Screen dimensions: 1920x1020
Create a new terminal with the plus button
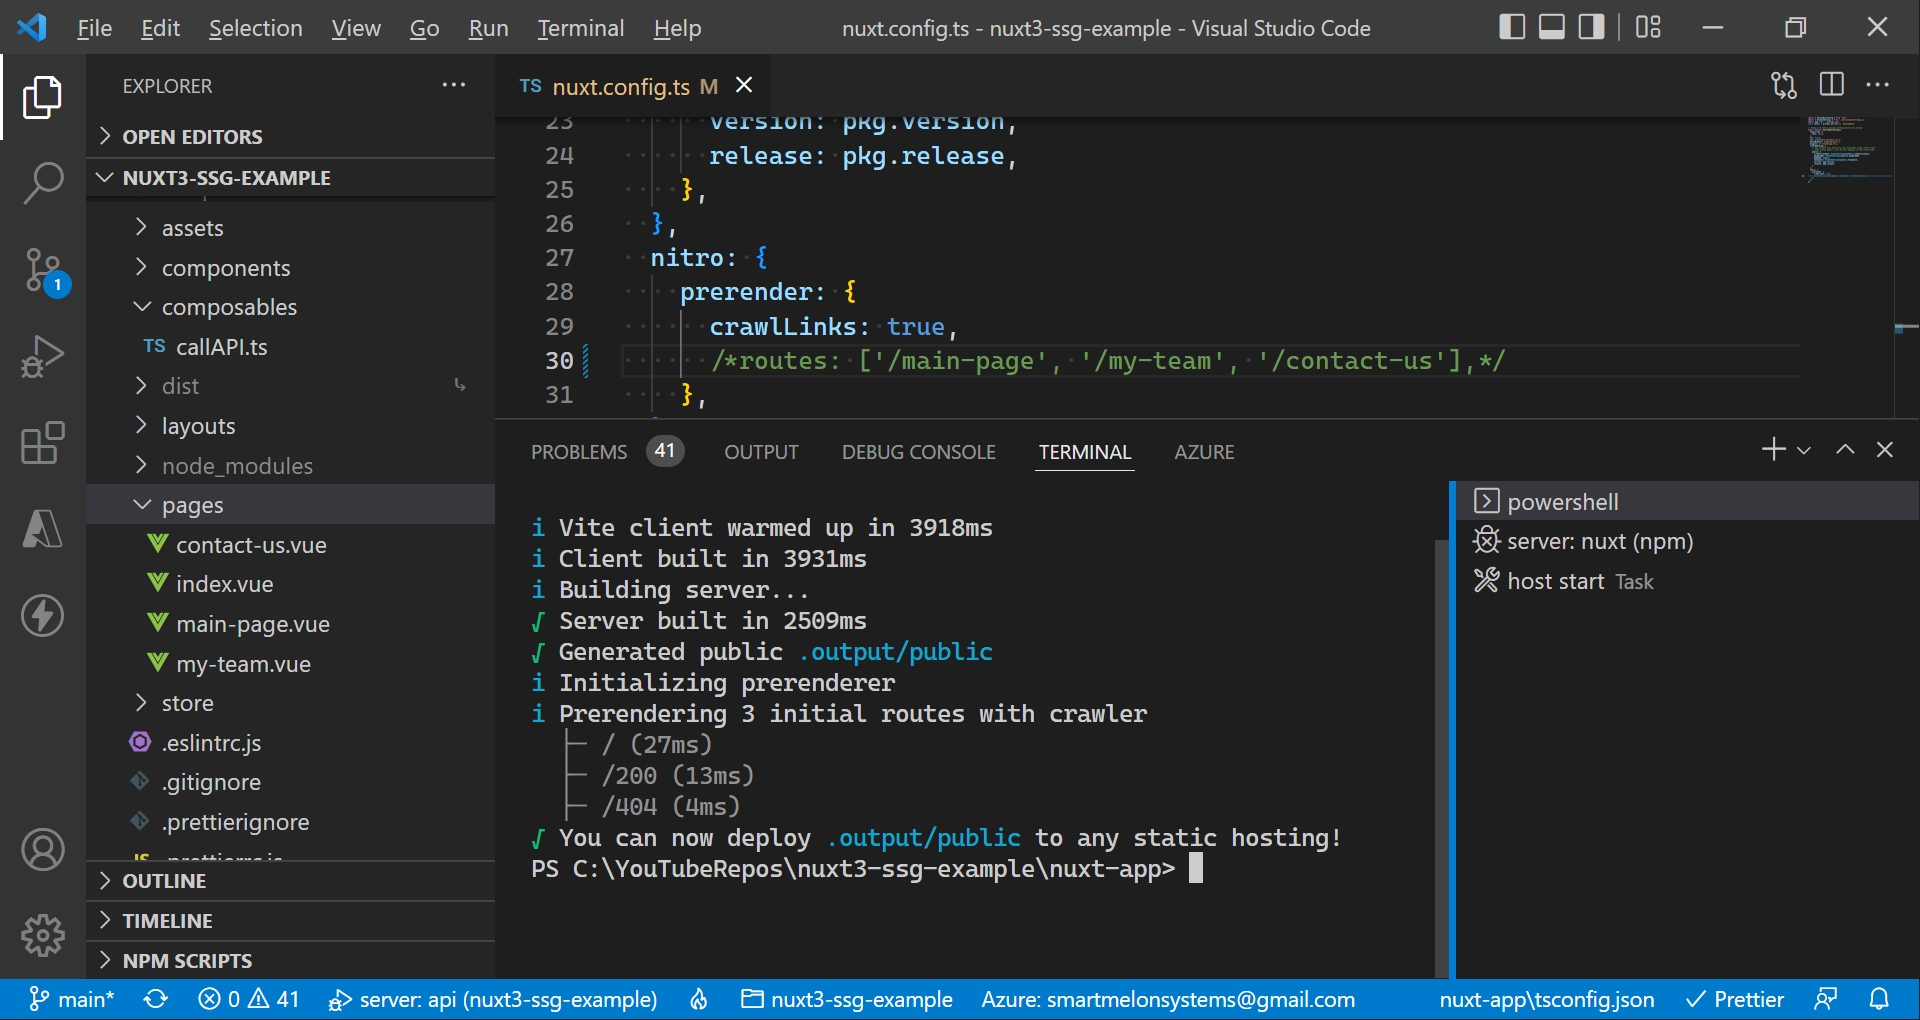[1773, 450]
